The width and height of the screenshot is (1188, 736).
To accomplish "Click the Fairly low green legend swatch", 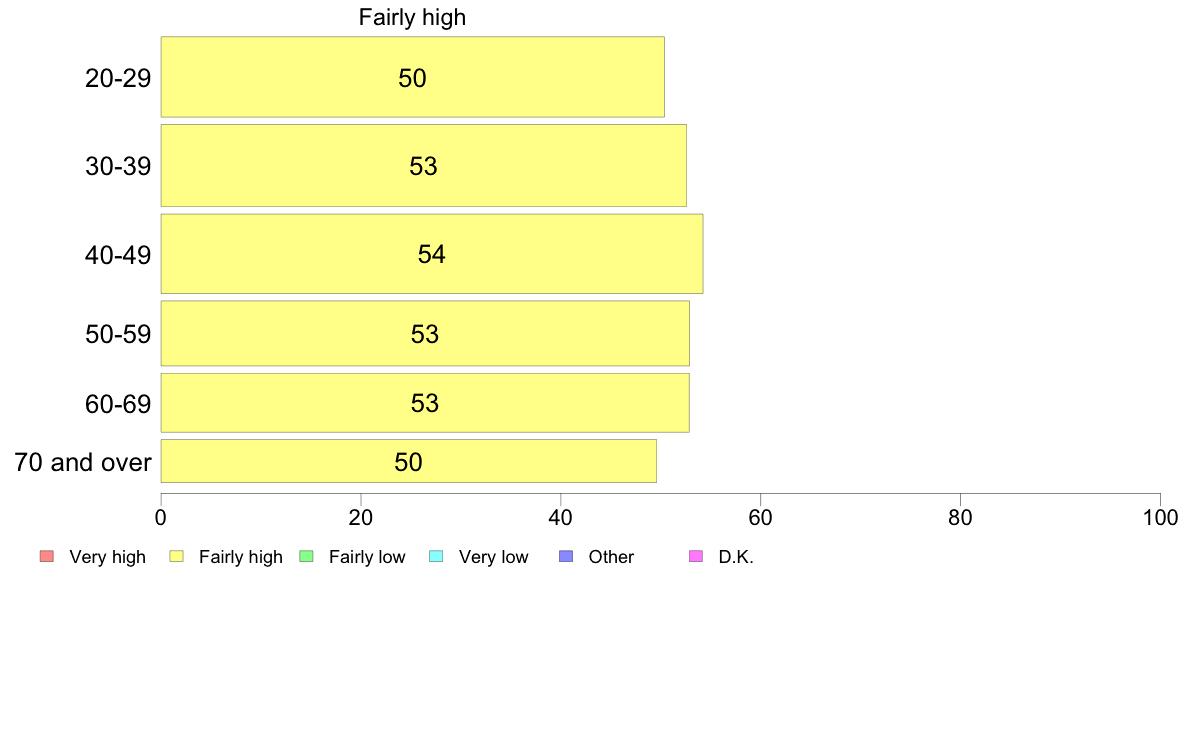I will [x=307, y=556].
